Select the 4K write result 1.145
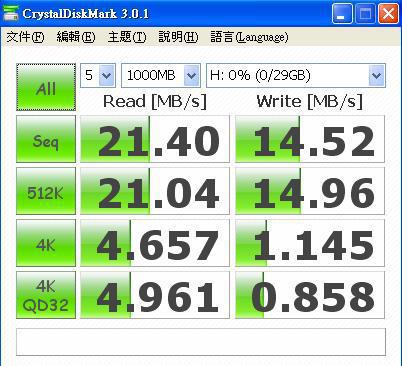Image resolution: width=402 pixels, height=366 pixels. tap(310, 243)
